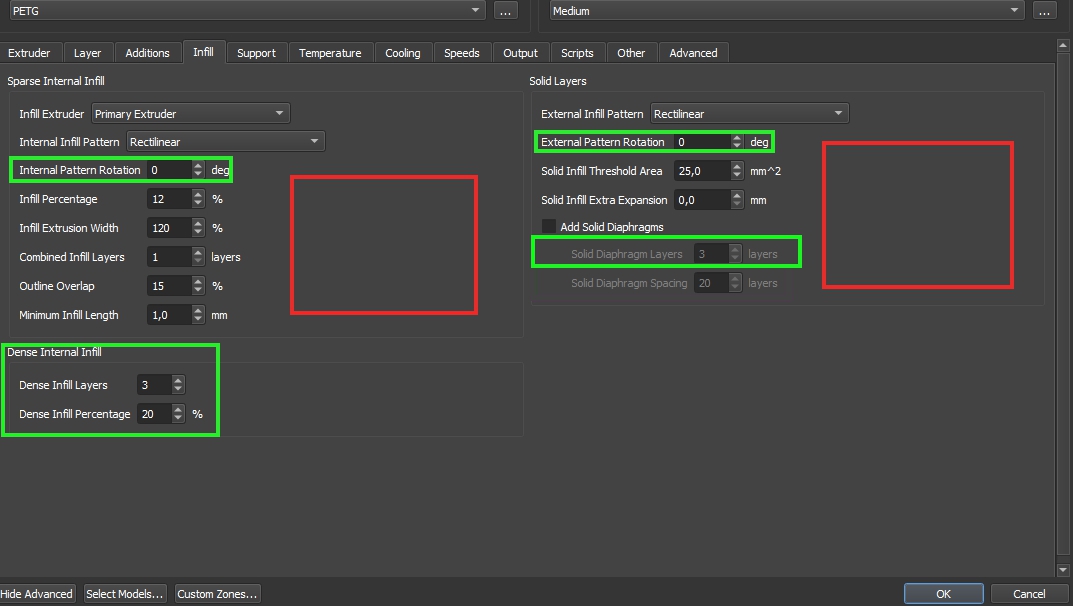Image resolution: width=1073 pixels, height=606 pixels.
Task: Enable Add Solid Diaphragms checkbox
Action: [x=549, y=227]
